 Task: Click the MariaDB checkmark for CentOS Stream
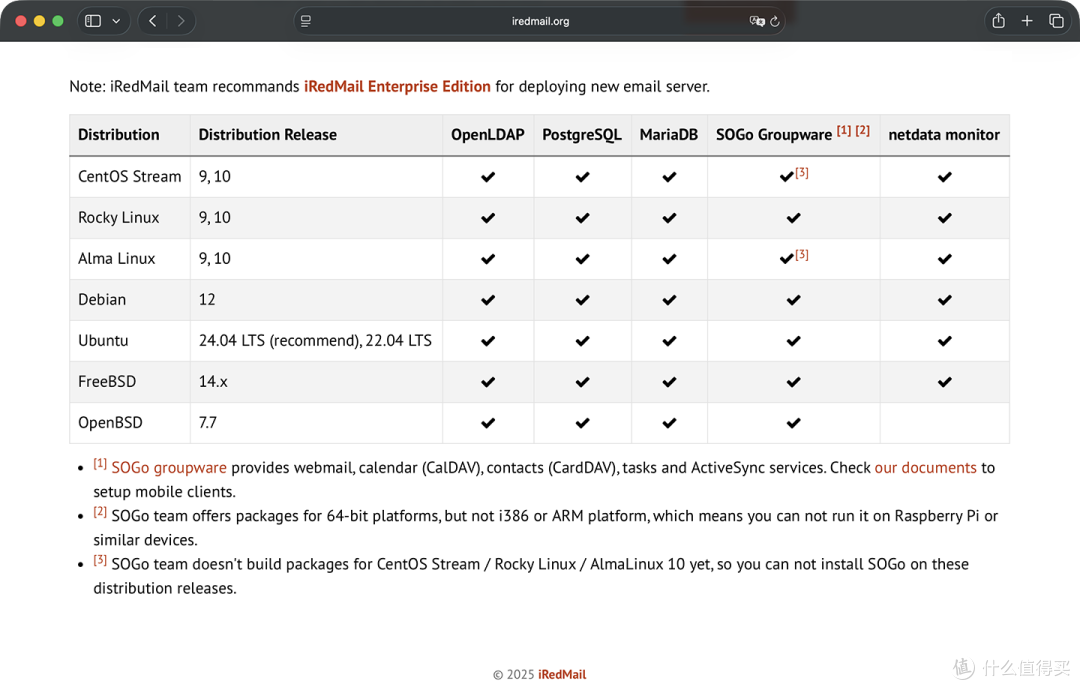[x=669, y=177]
